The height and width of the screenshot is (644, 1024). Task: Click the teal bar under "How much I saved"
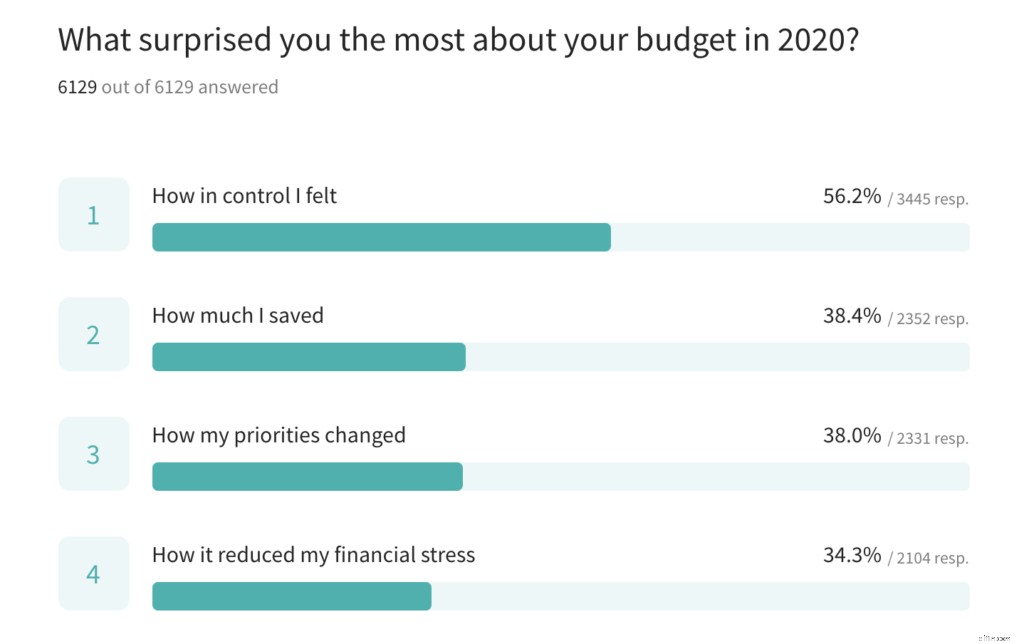coord(308,357)
